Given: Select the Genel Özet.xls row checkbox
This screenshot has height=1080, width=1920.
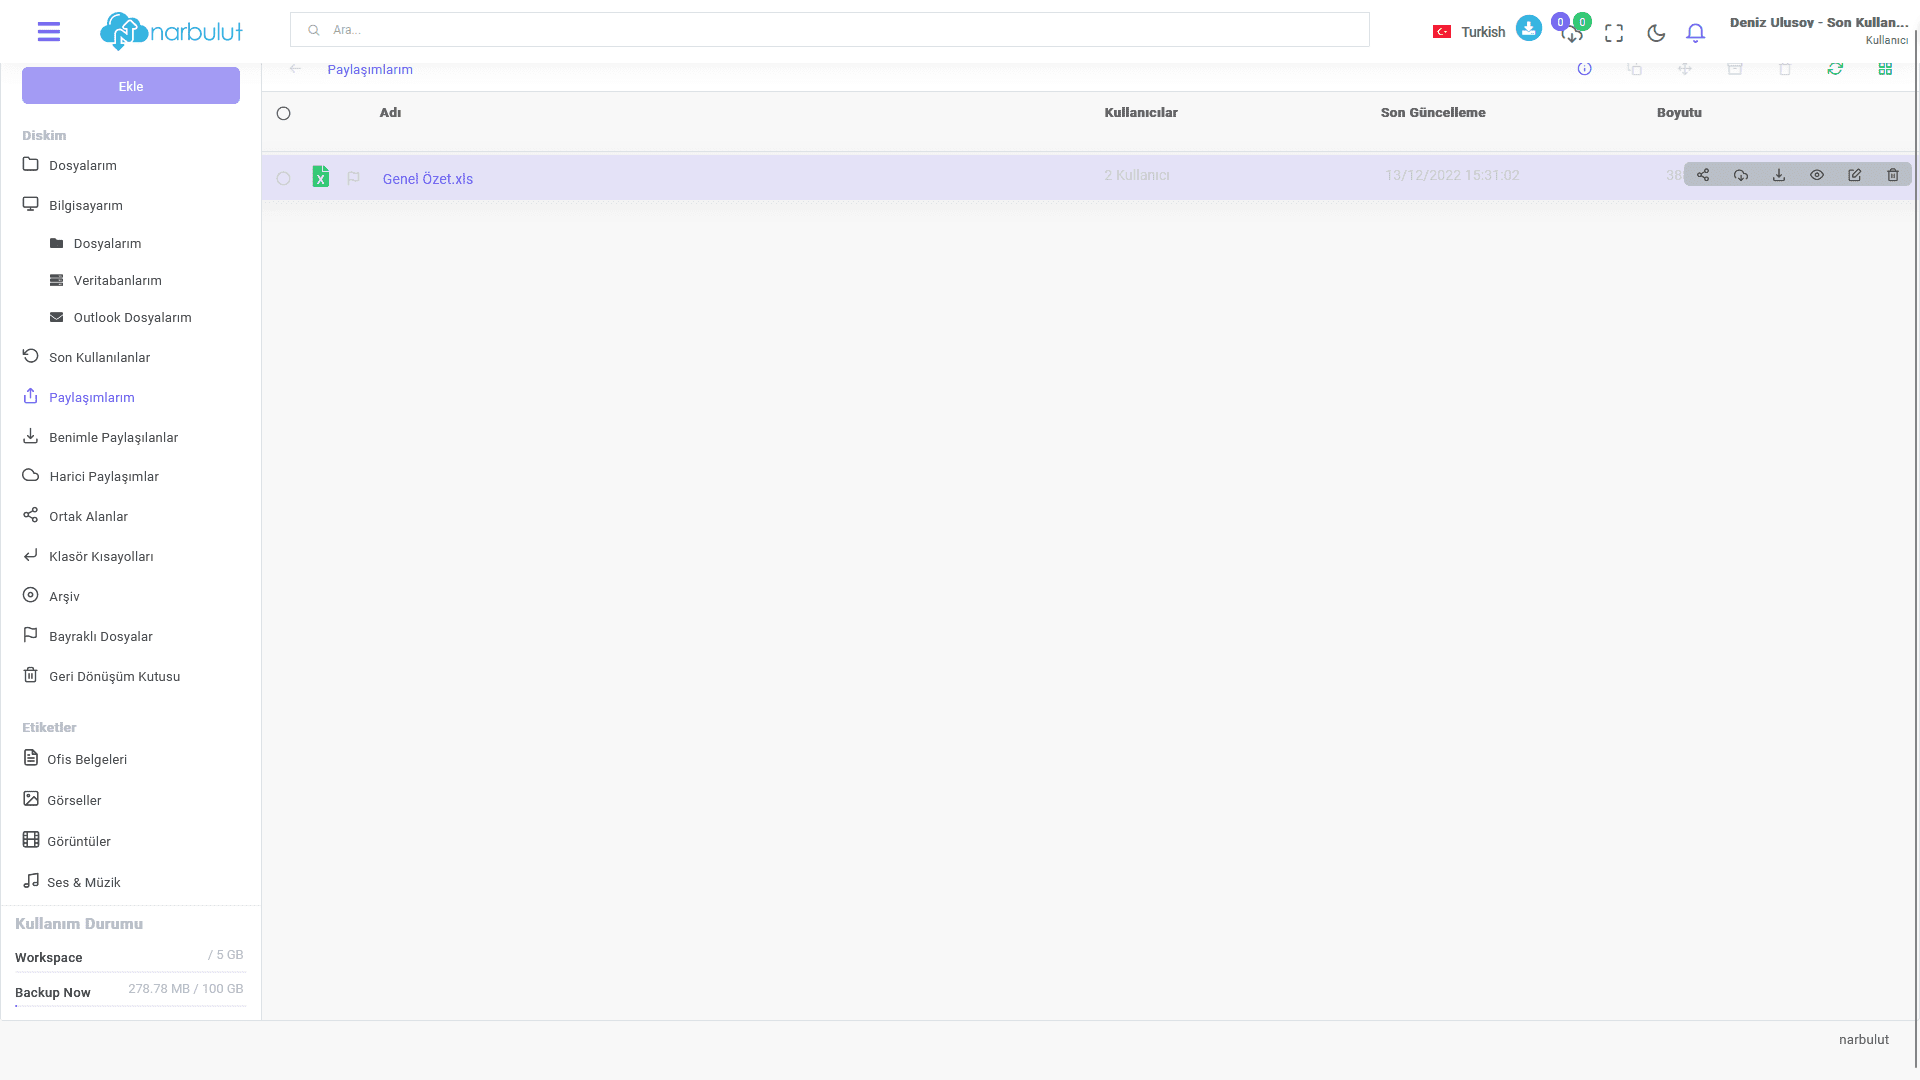Looking at the screenshot, I should (x=284, y=179).
